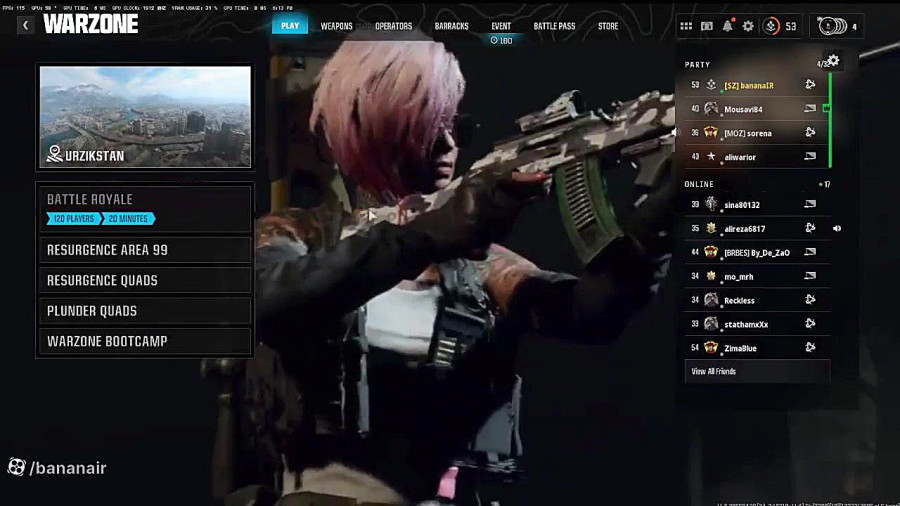The height and width of the screenshot is (506, 900).
Task: Select WARZONE BOOTCAMP mode
Action: pos(145,341)
